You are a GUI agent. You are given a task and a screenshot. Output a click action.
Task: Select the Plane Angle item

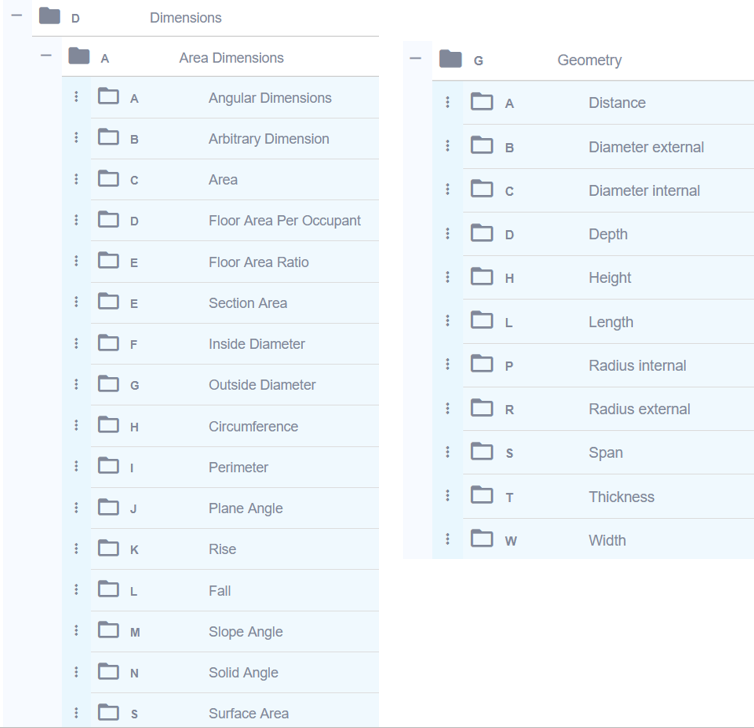235,508
